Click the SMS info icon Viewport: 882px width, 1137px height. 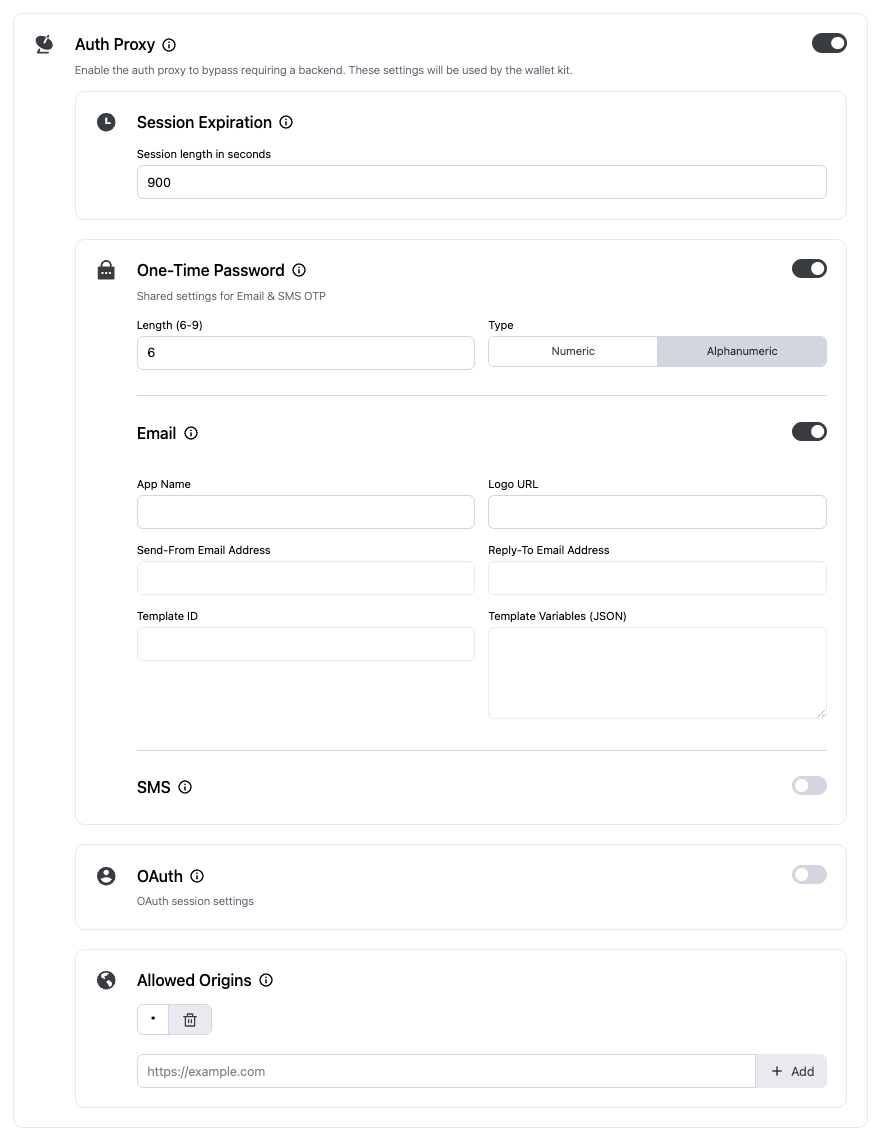pos(184,787)
